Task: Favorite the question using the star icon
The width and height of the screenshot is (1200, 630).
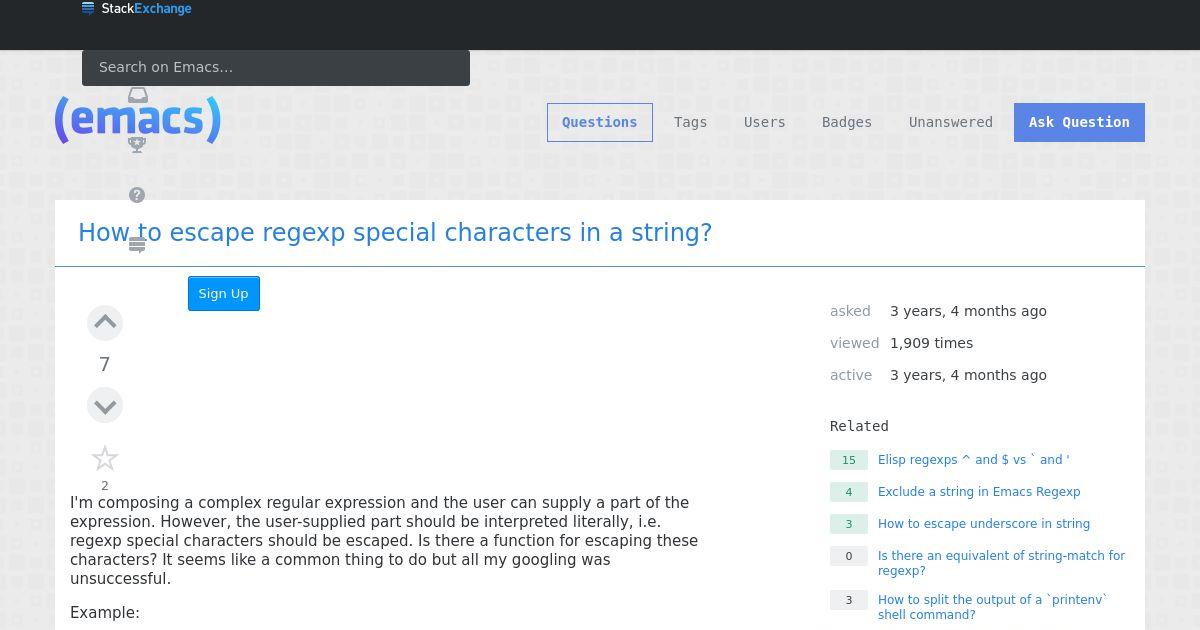Action: [x=105, y=458]
